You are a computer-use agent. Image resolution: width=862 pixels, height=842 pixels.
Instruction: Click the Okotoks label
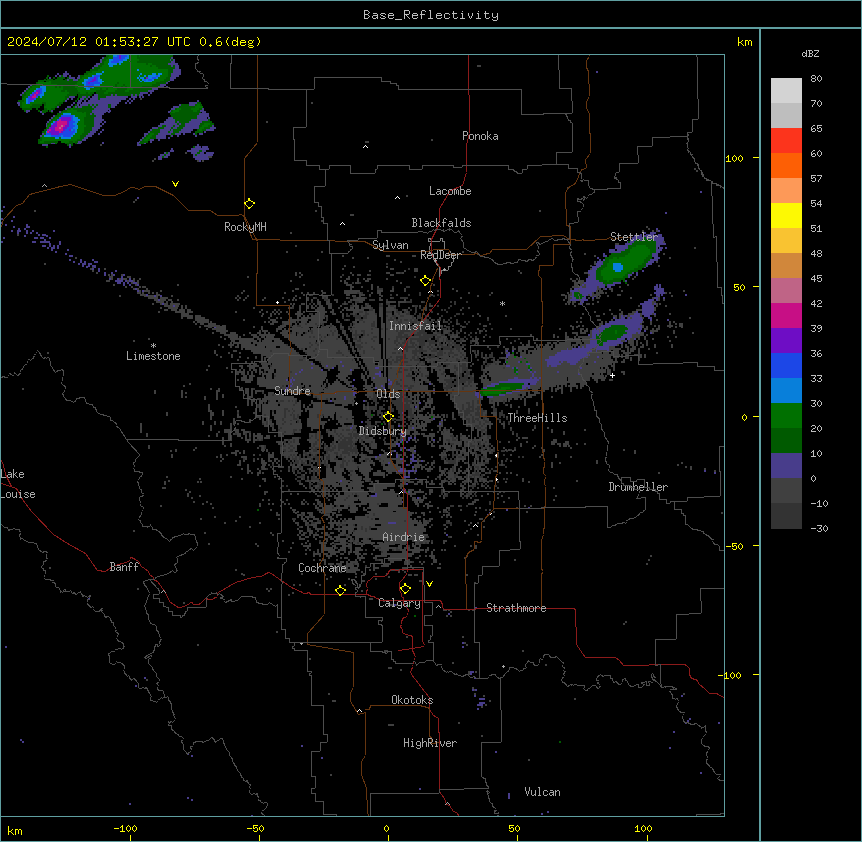click(x=412, y=700)
